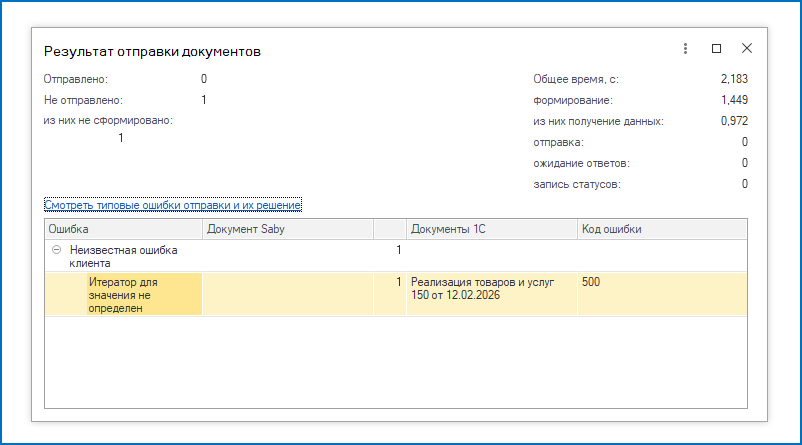Click the "Ошибка" column header
Viewport: 802px width, 445px height.
click(123, 229)
